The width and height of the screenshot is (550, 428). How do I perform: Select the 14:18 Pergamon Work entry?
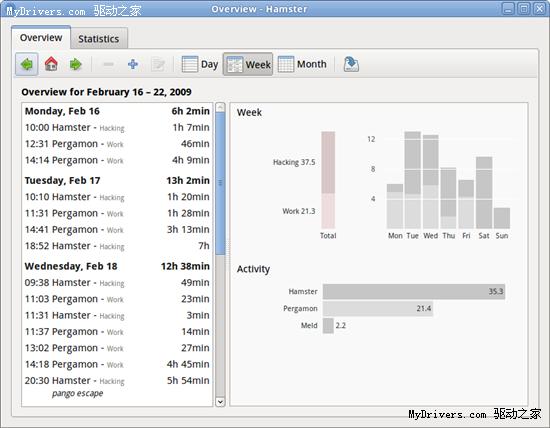(x=117, y=365)
